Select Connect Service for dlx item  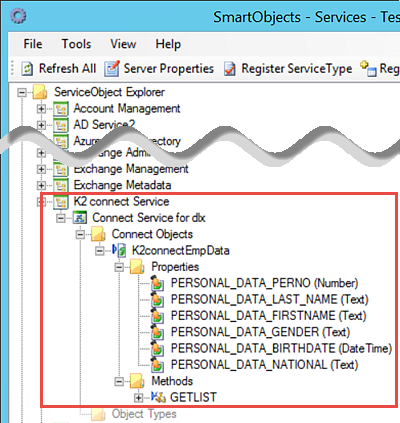tap(149, 218)
